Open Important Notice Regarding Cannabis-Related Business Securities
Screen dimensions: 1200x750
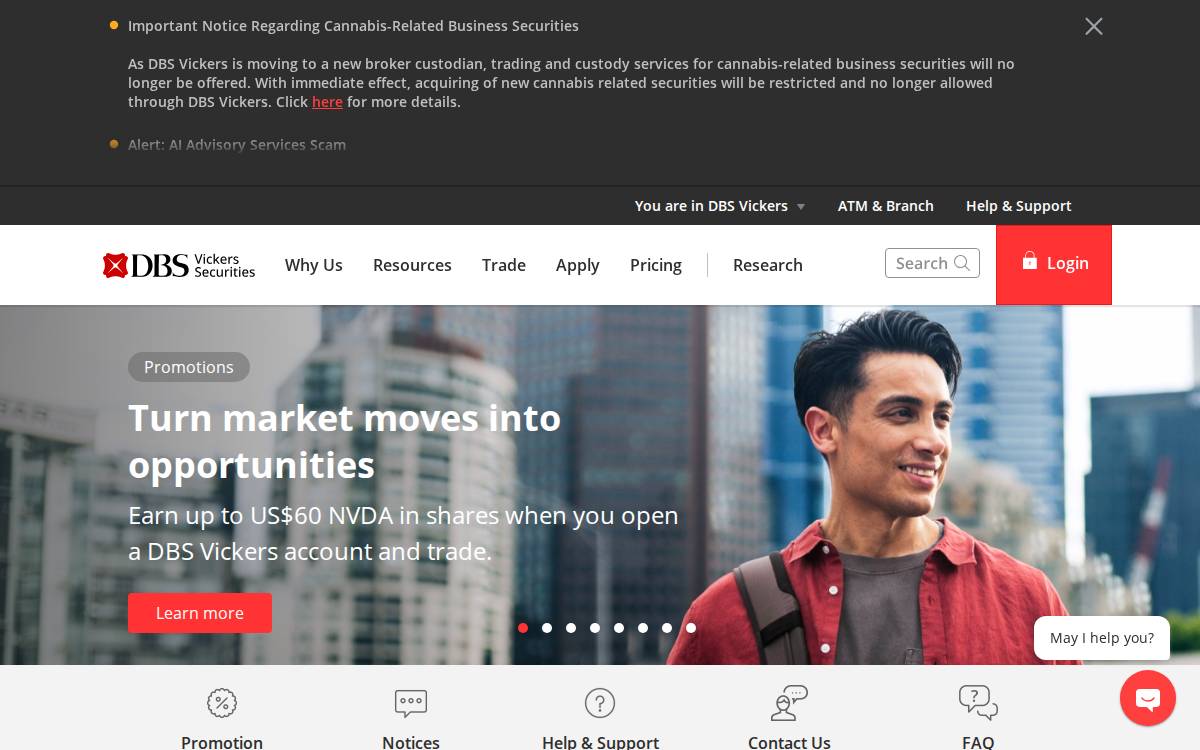pyautogui.click(x=353, y=26)
